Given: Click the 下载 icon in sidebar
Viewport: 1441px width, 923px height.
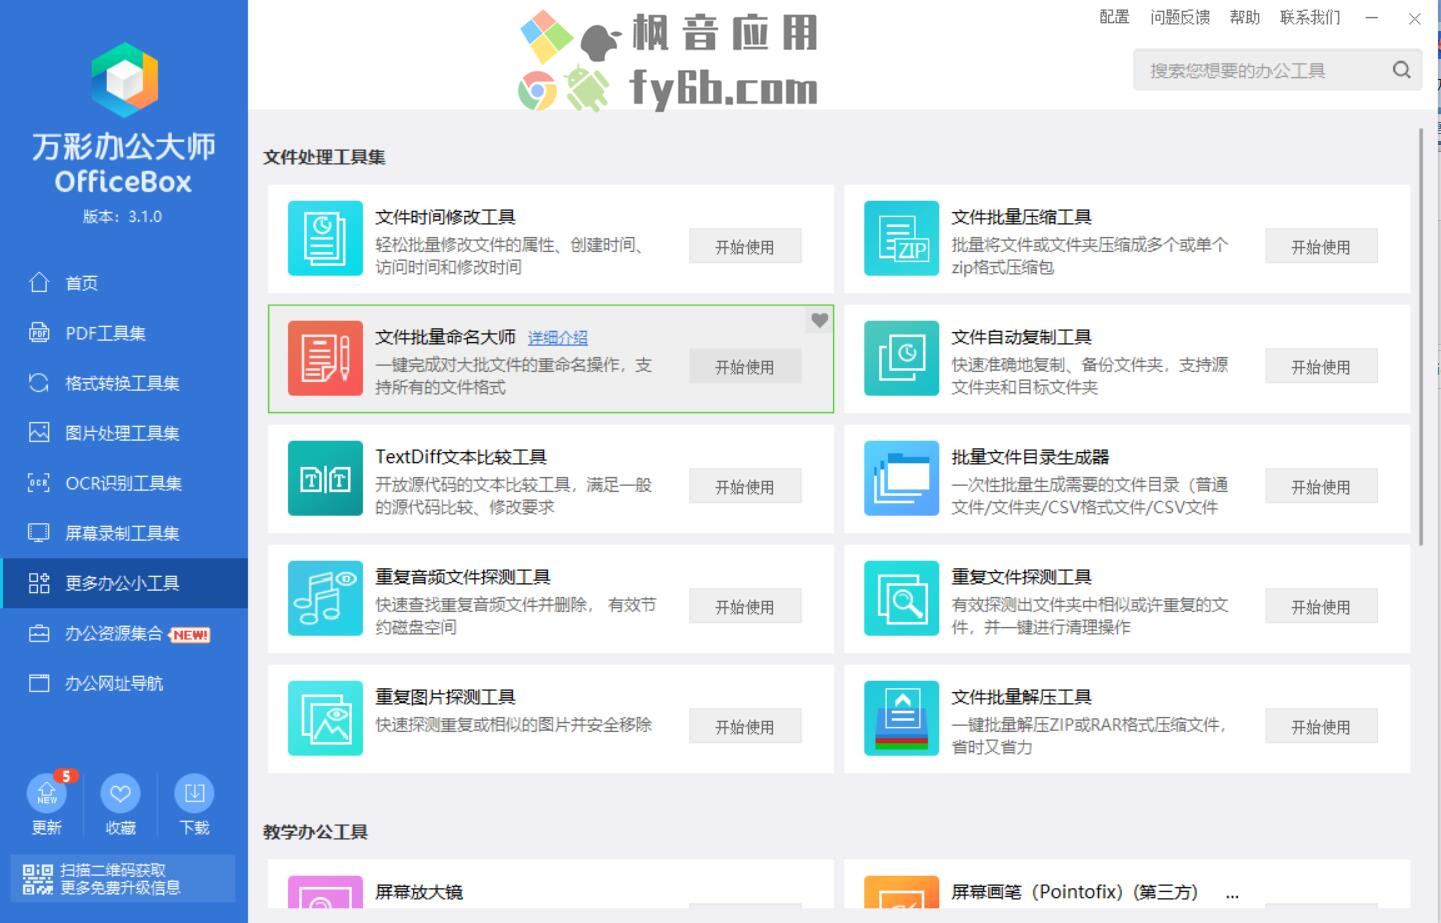Looking at the screenshot, I should pyautogui.click(x=194, y=793).
